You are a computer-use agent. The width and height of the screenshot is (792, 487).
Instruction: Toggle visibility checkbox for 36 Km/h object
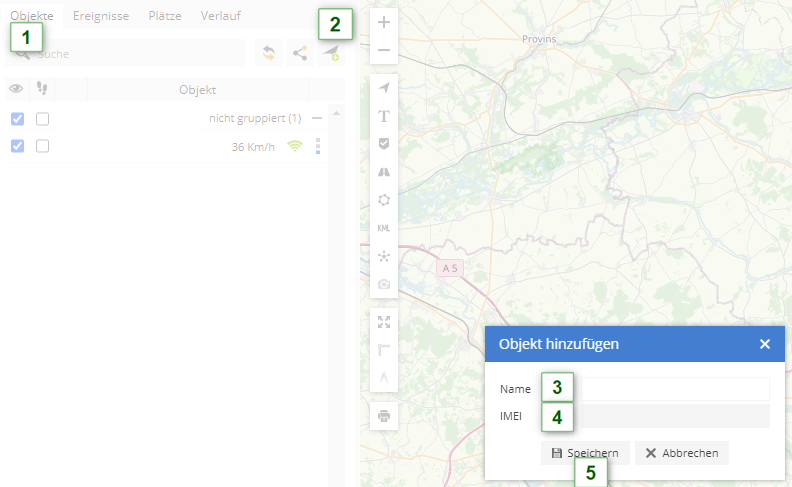17,146
